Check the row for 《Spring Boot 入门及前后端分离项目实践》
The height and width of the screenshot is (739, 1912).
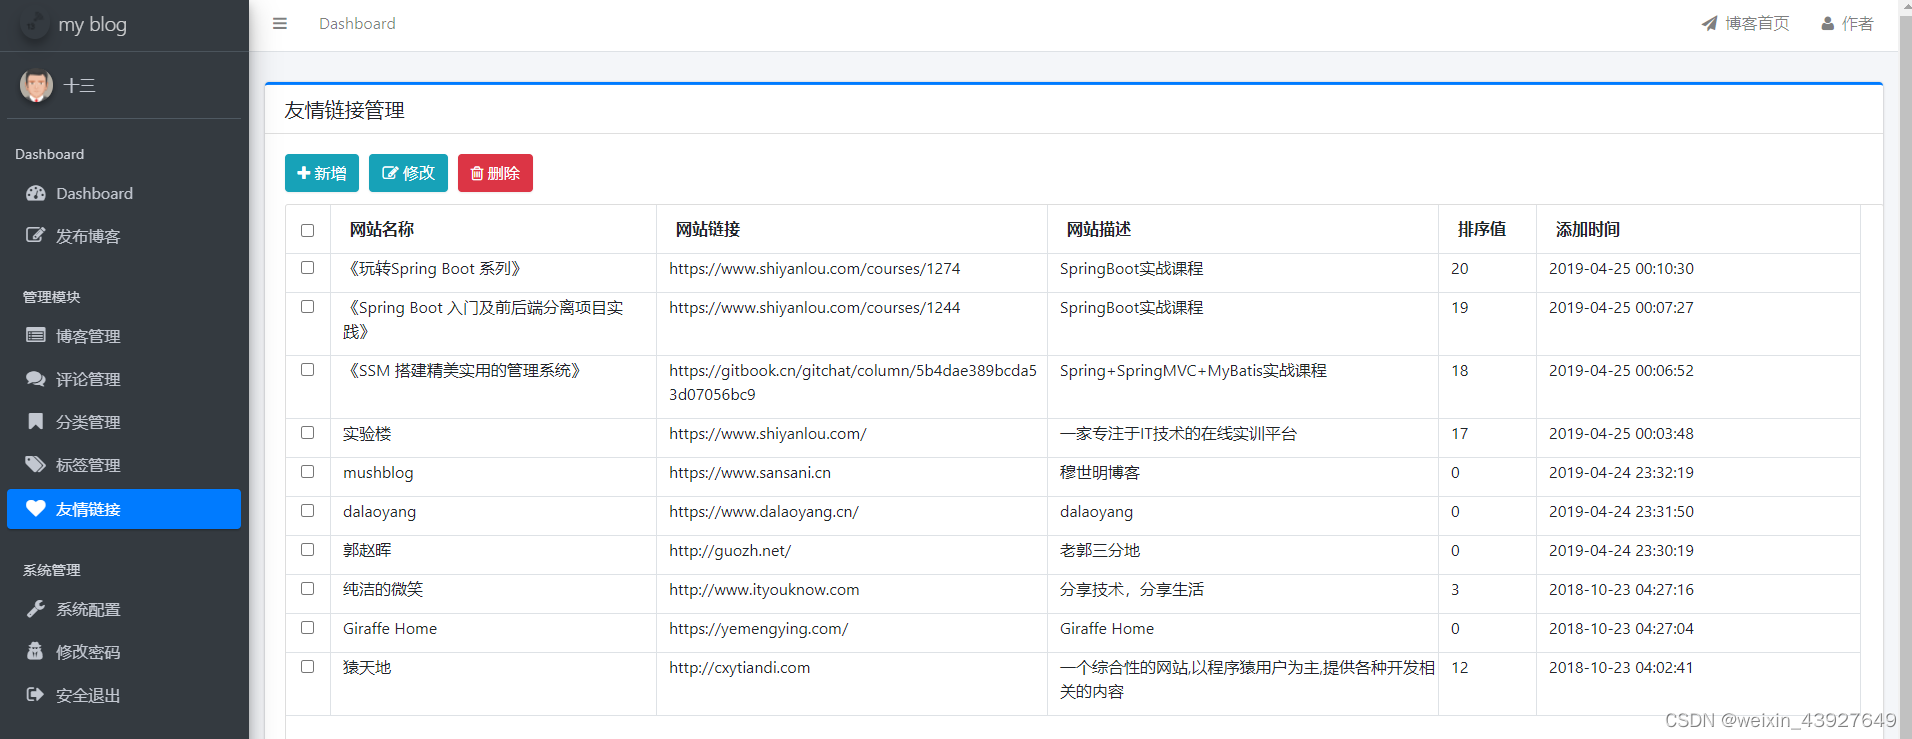pos(308,307)
